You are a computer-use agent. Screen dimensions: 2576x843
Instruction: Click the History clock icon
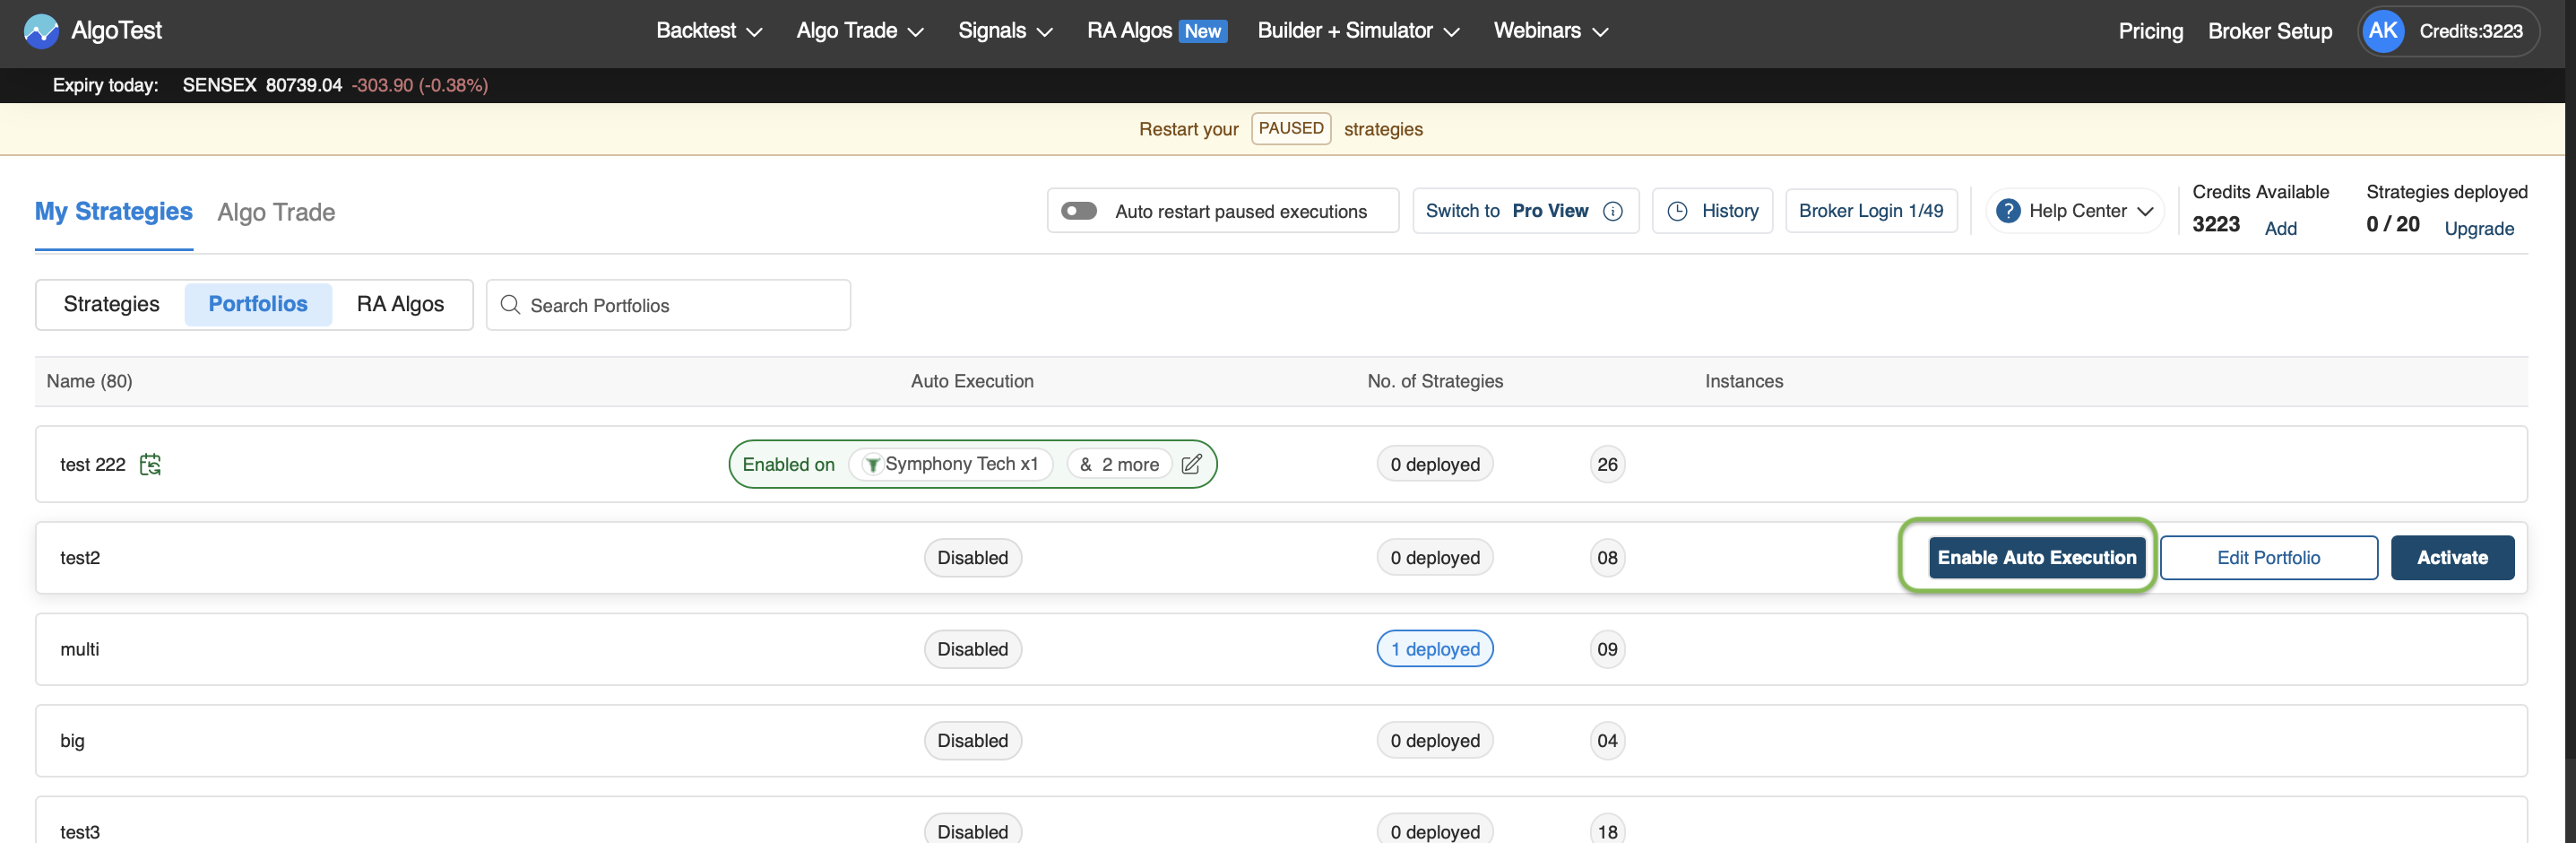pyautogui.click(x=1677, y=211)
